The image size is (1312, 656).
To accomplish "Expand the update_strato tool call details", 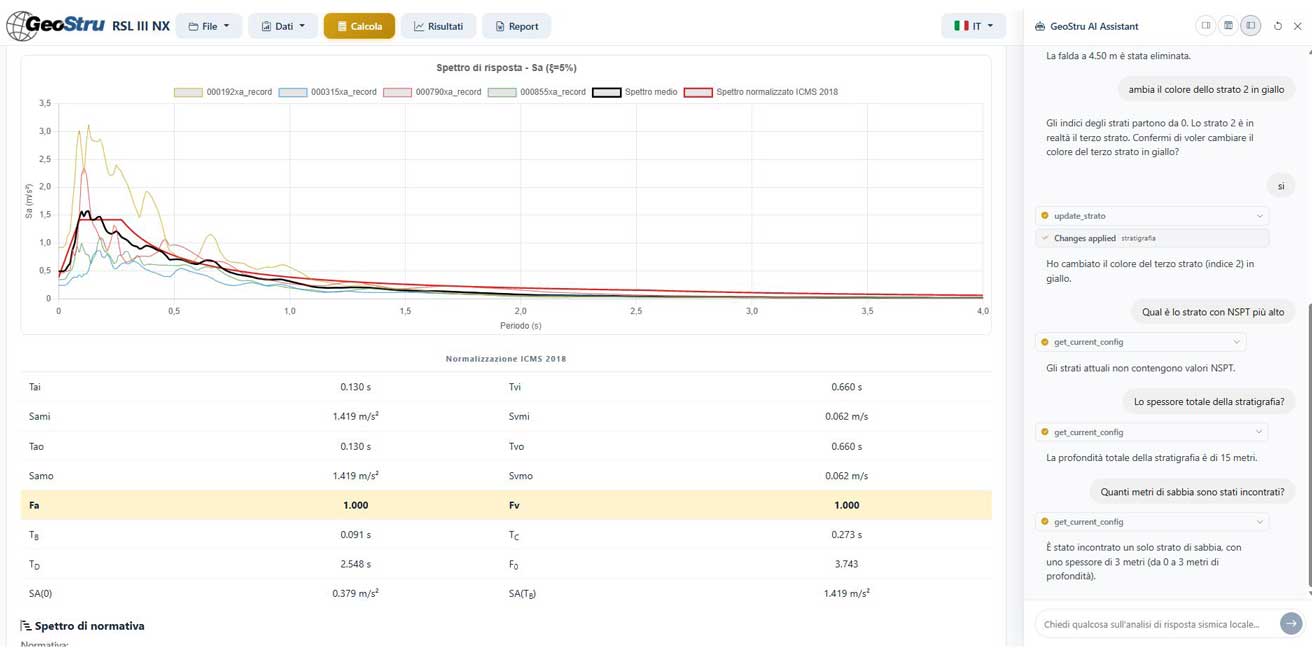I will [1259, 216].
